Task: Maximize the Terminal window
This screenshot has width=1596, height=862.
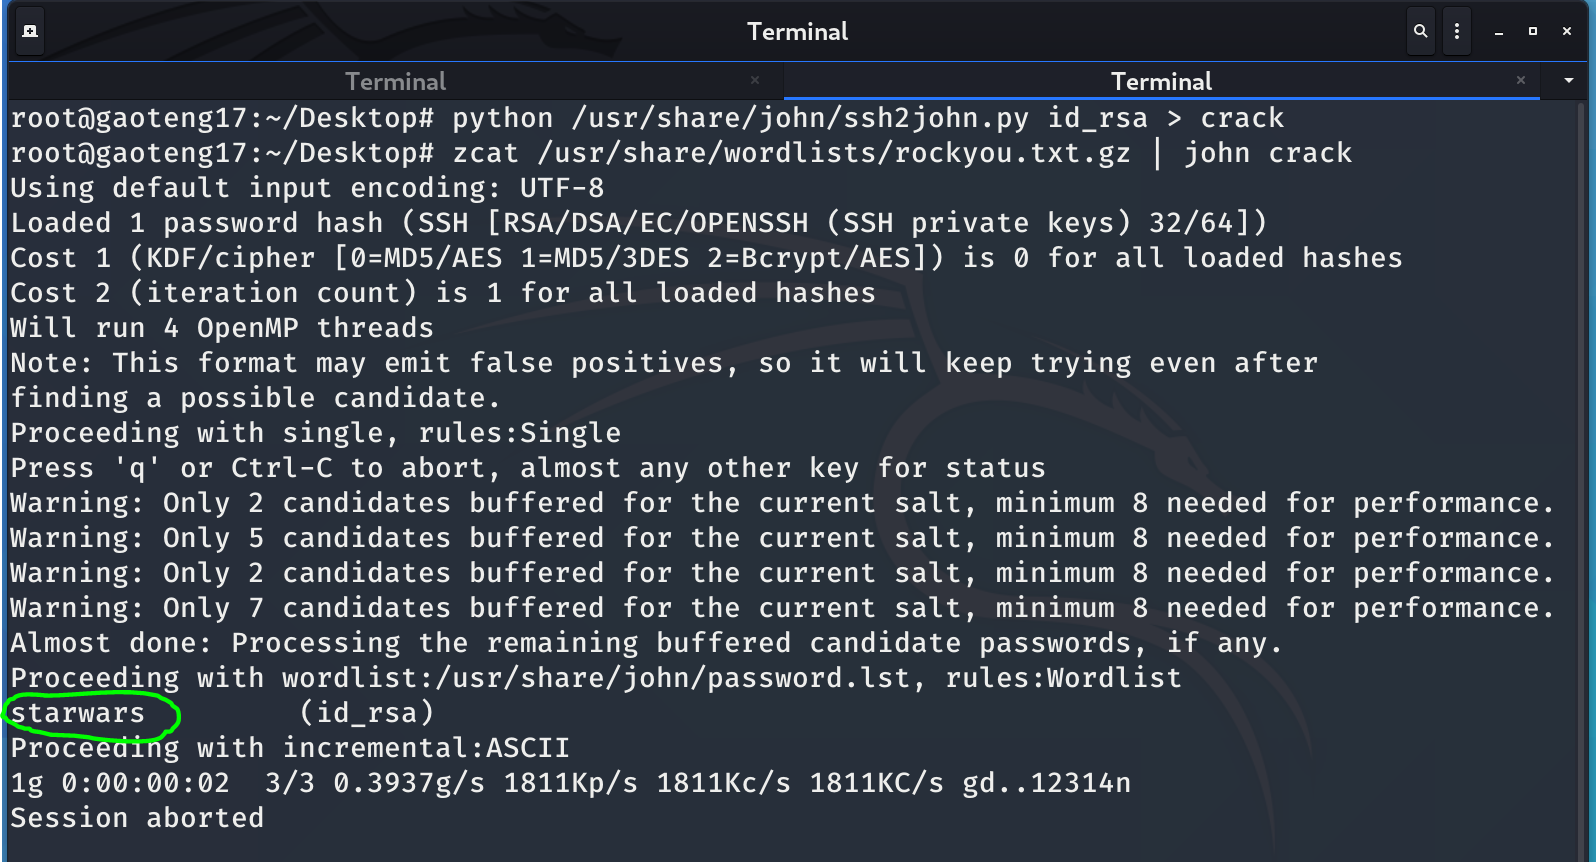Action: pyautogui.click(x=1533, y=31)
